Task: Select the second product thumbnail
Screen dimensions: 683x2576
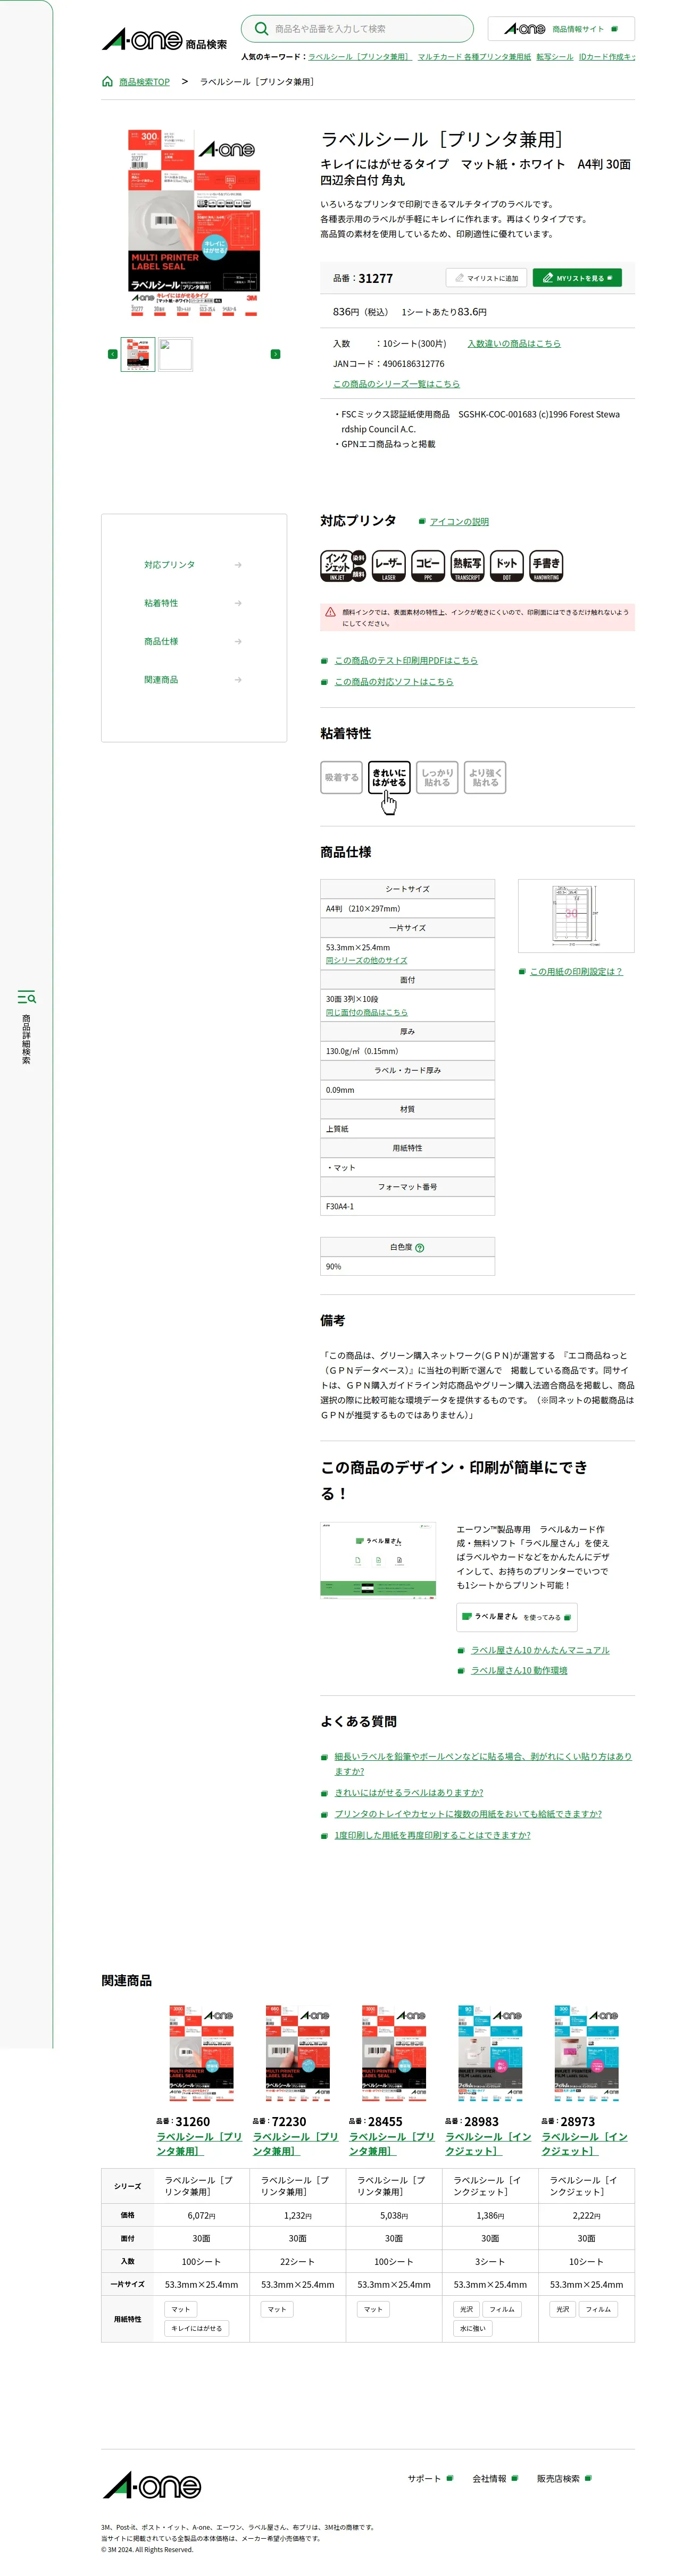Action: pos(175,354)
